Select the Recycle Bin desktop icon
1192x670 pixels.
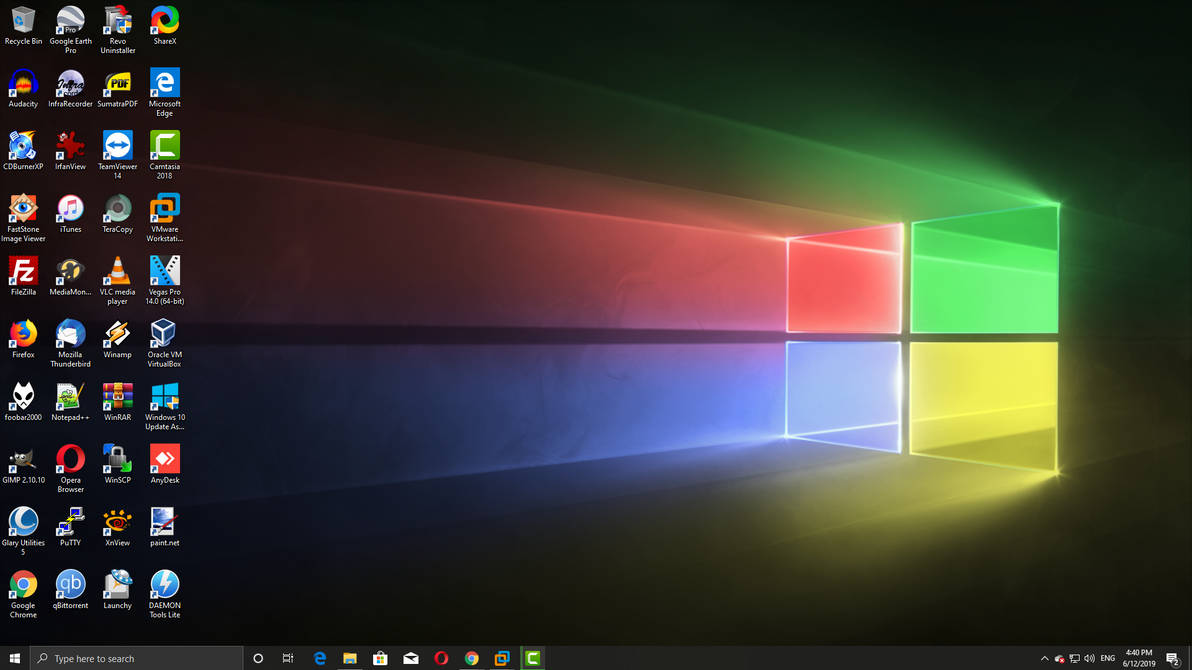tap(24, 26)
